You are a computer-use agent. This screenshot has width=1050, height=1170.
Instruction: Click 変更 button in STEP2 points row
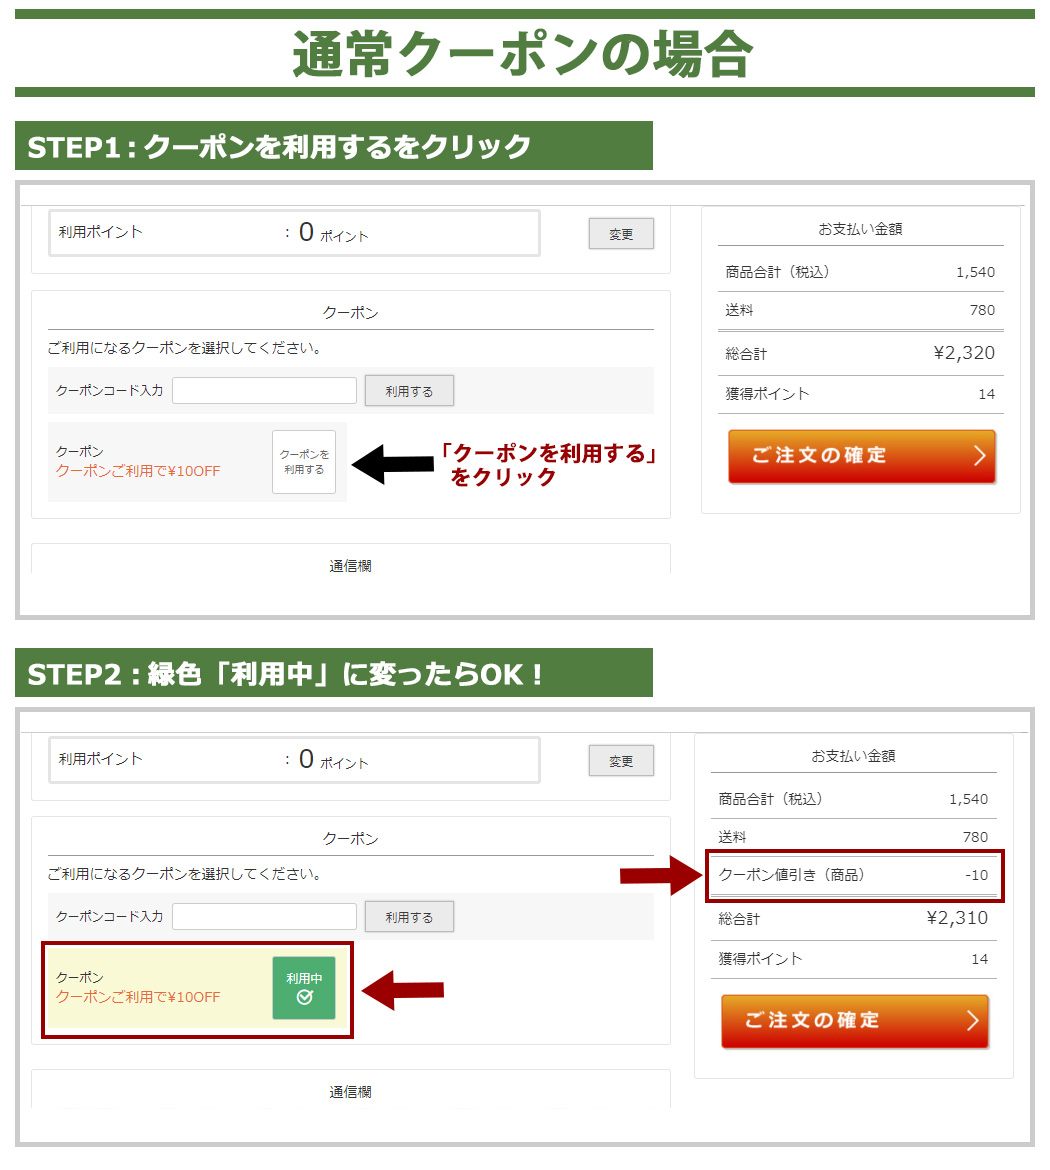click(x=621, y=760)
